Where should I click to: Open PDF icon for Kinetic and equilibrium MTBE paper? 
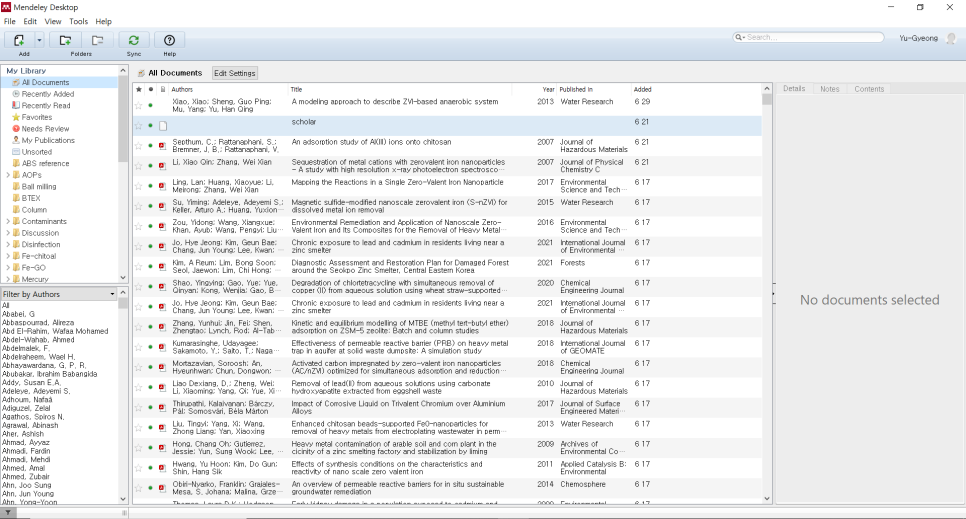click(163, 327)
